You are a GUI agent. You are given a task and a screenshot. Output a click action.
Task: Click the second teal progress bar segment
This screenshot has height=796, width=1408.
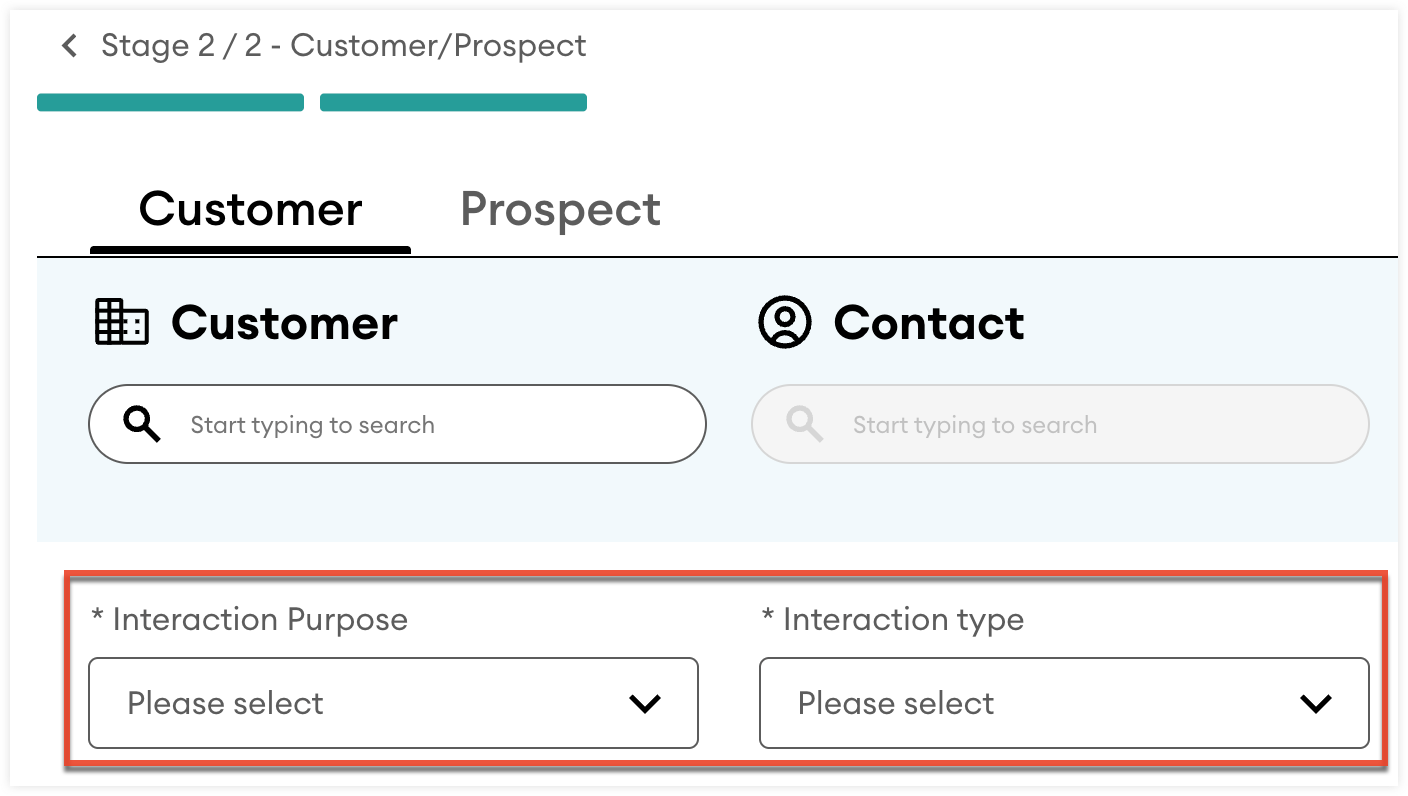tap(453, 102)
